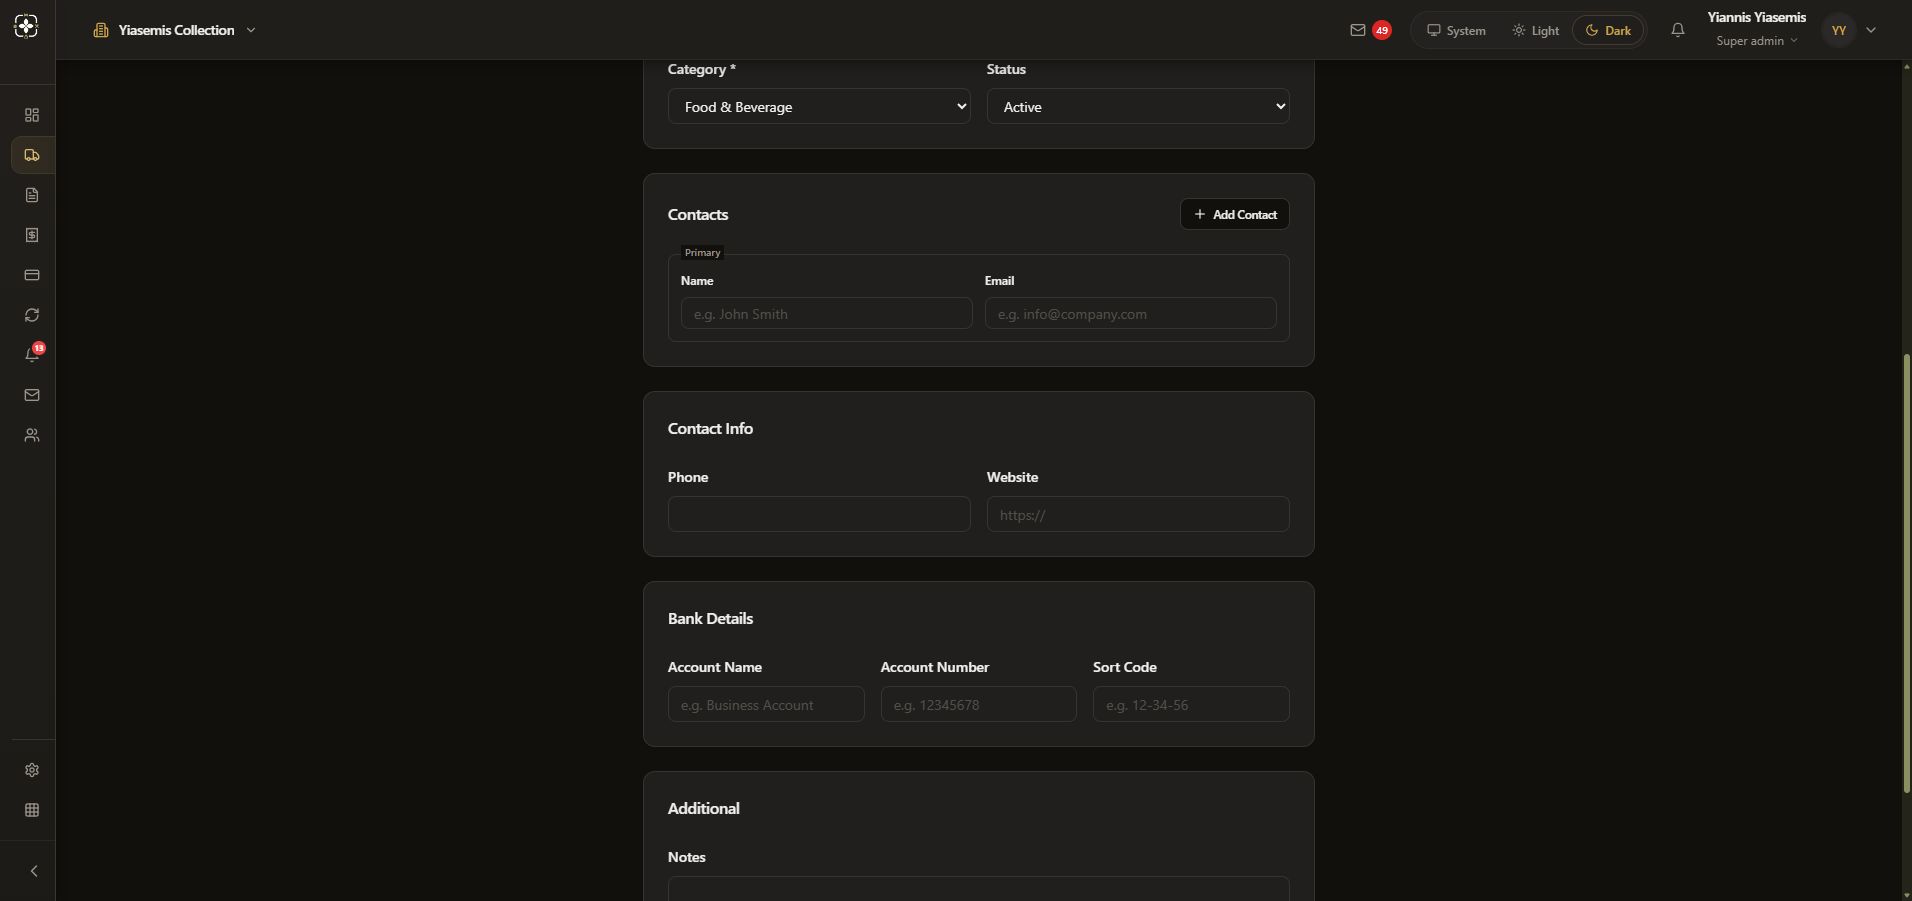Switch theme to Dark
The image size is (1912, 901).
tap(1608, 30)
